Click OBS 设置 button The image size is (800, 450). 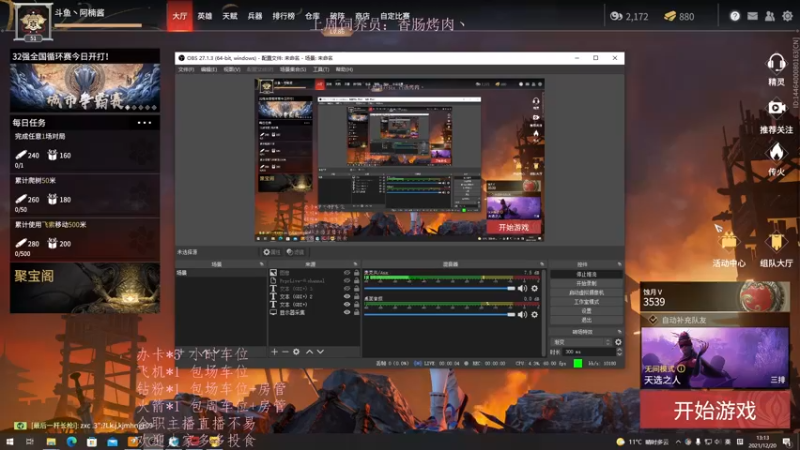(586, 311)
